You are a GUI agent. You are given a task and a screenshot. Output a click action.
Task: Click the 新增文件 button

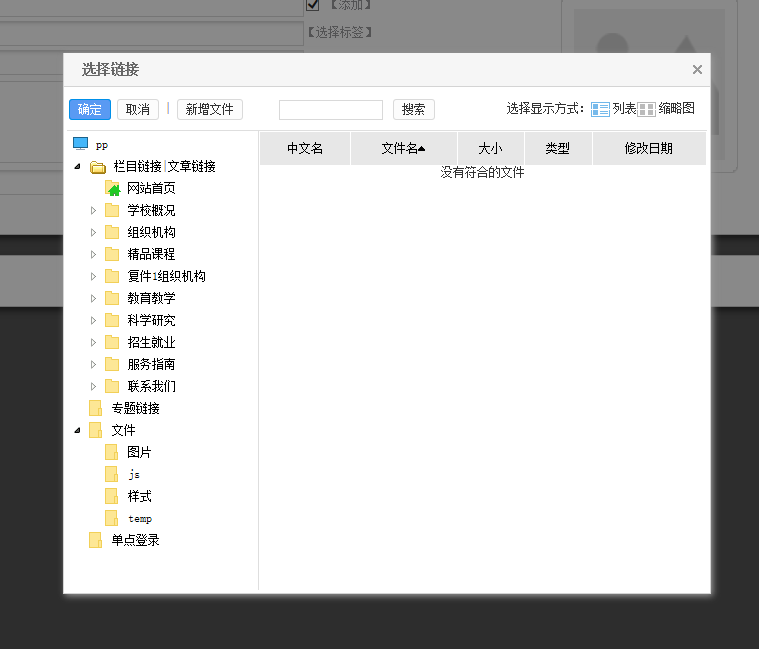[210, 109]
